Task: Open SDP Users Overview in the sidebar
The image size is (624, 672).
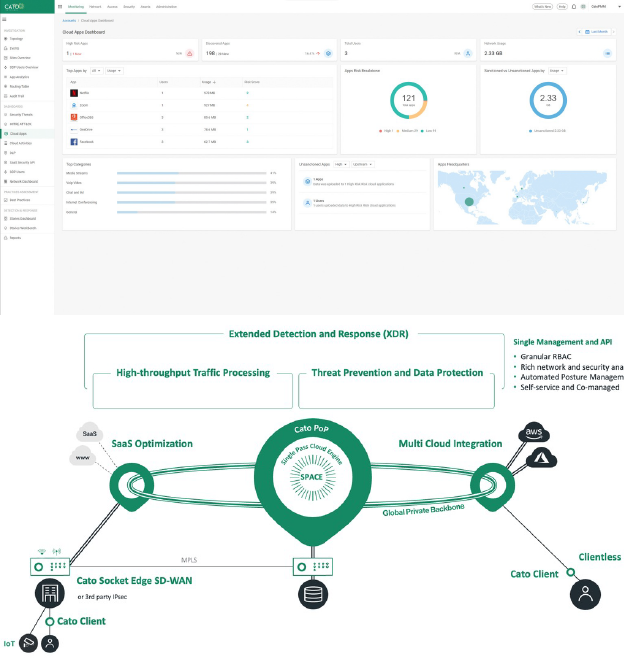Action: tap(24, 67)
